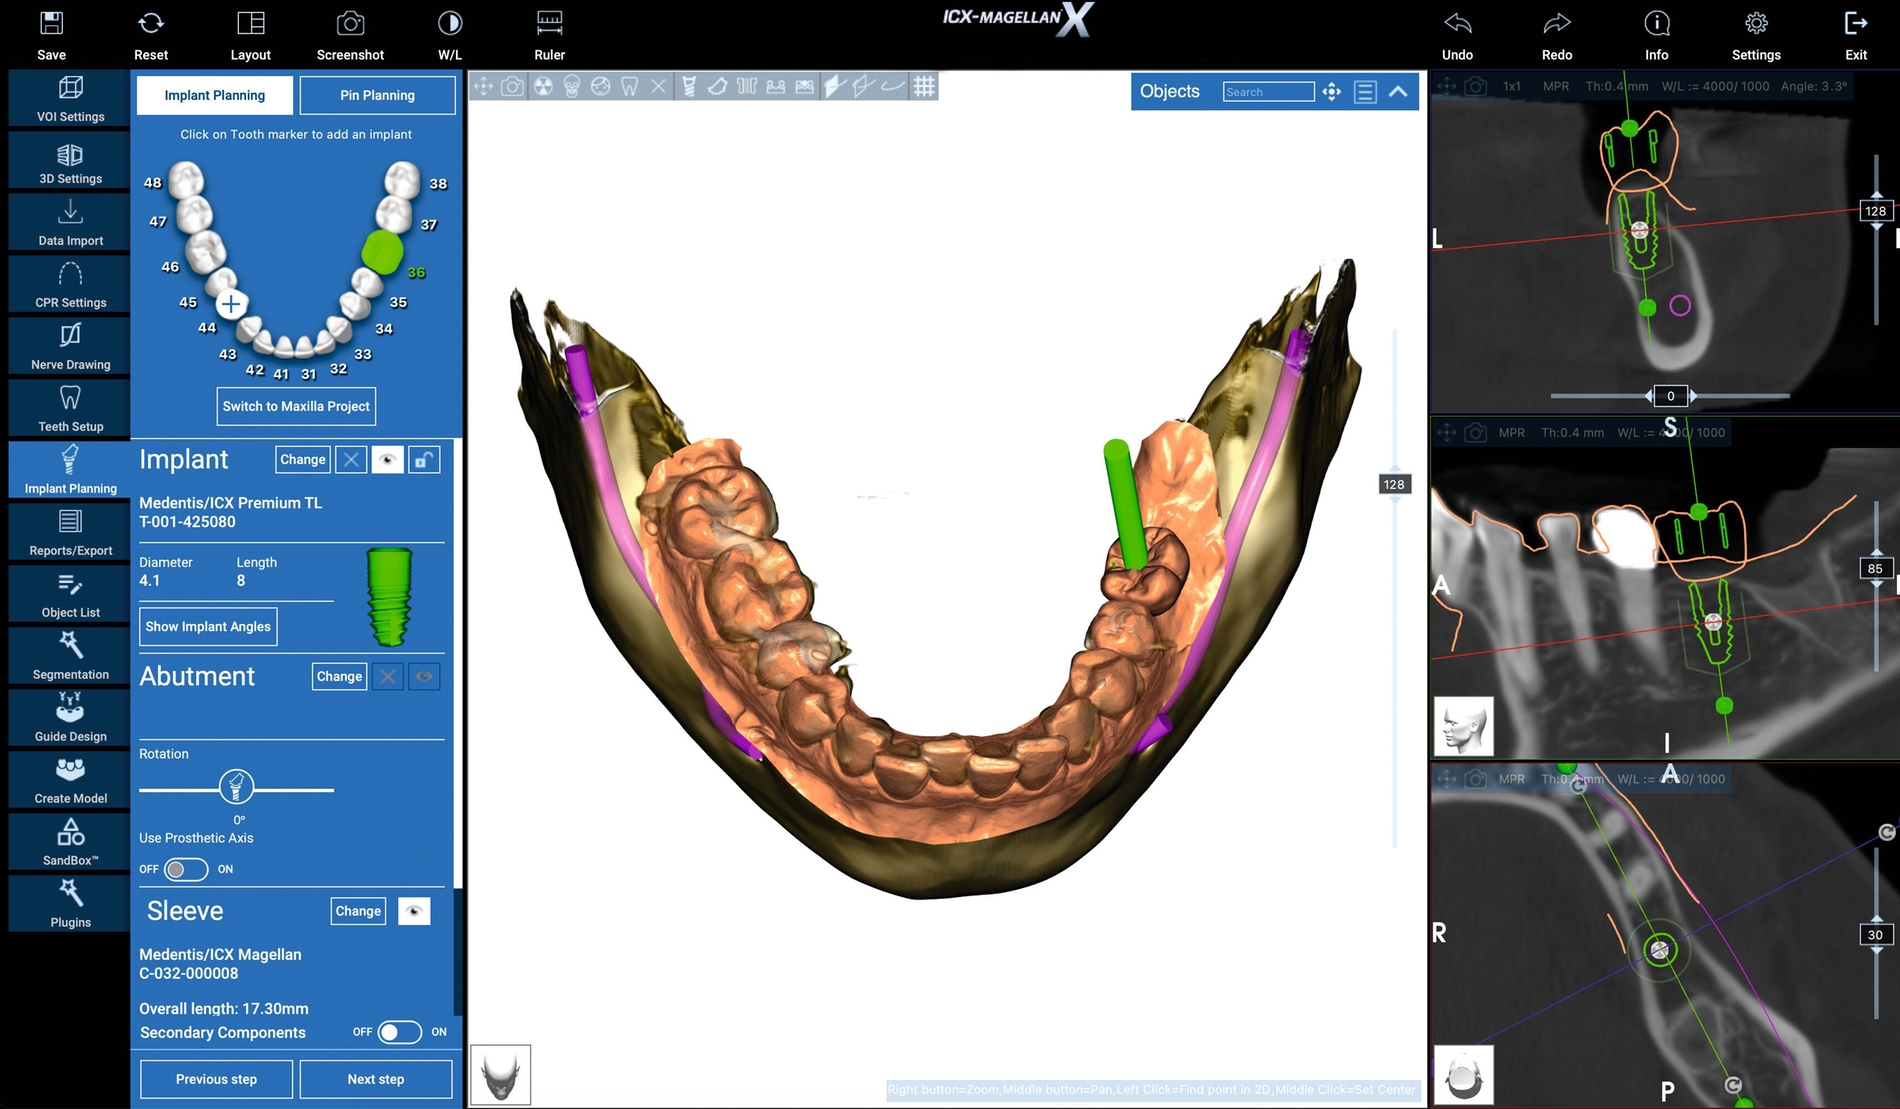Screen dimensions: 1900x1109
Task: Click the Objects search field
Action: click(1268, 92)
